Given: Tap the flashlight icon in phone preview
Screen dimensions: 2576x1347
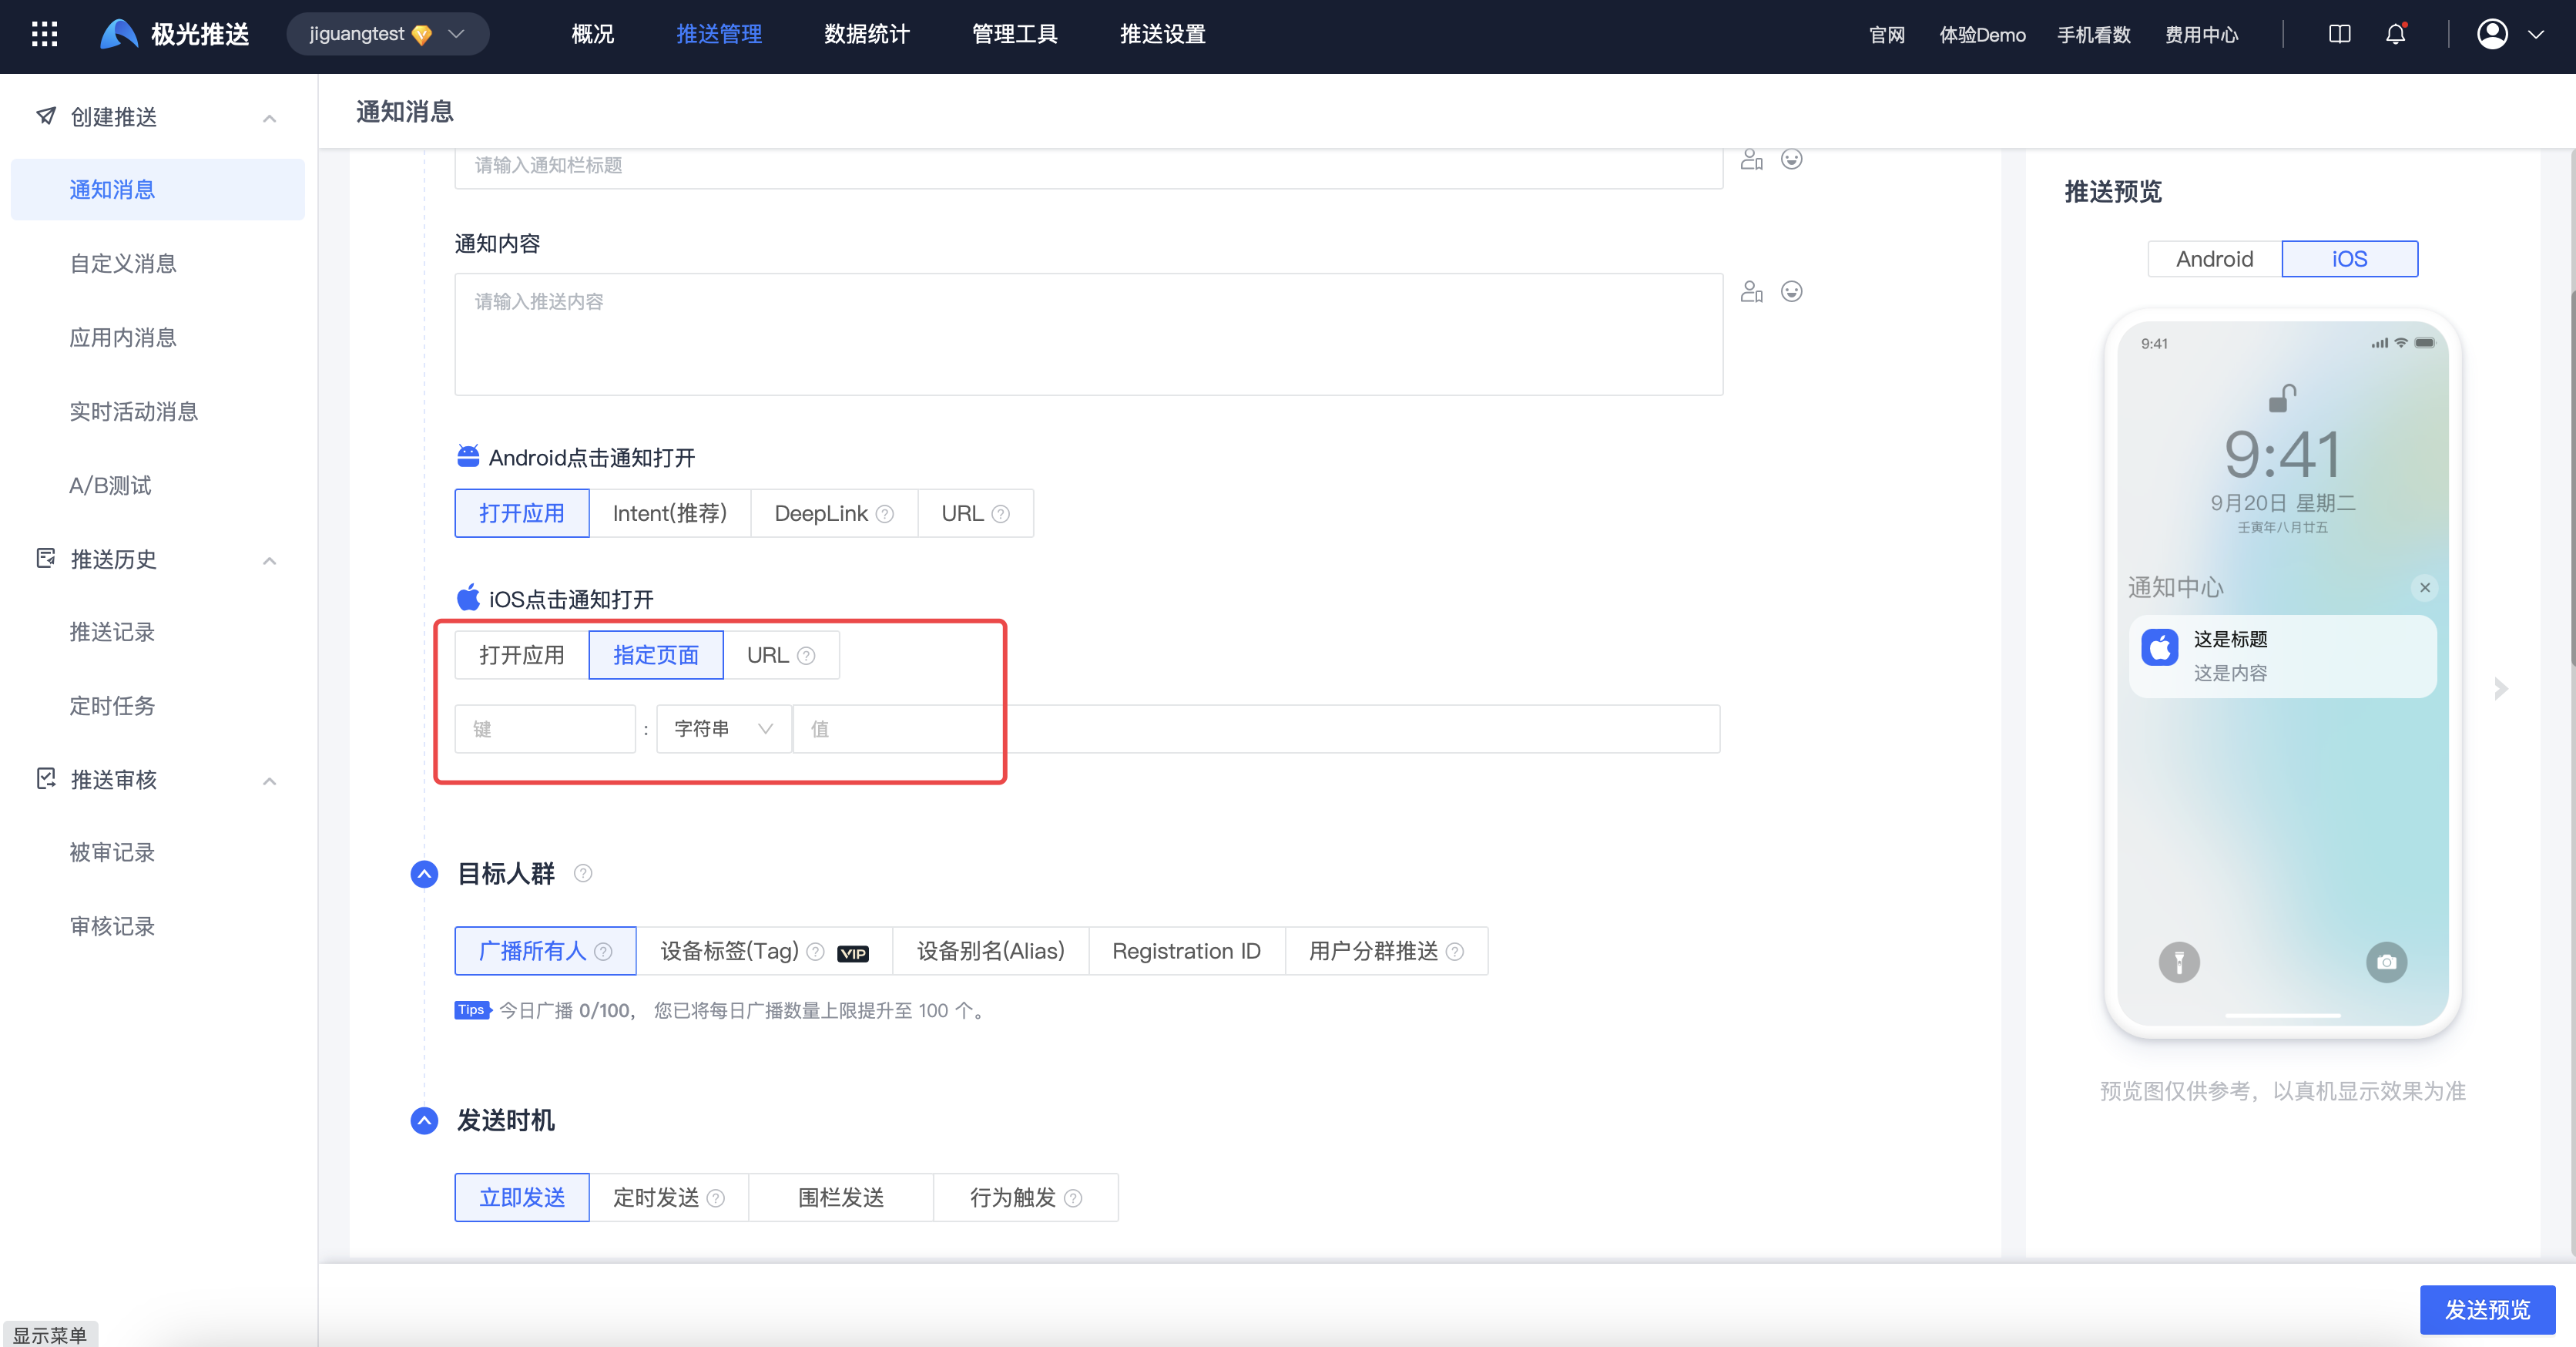Looking at the screenshot, I should click(x=2179, y=962).
